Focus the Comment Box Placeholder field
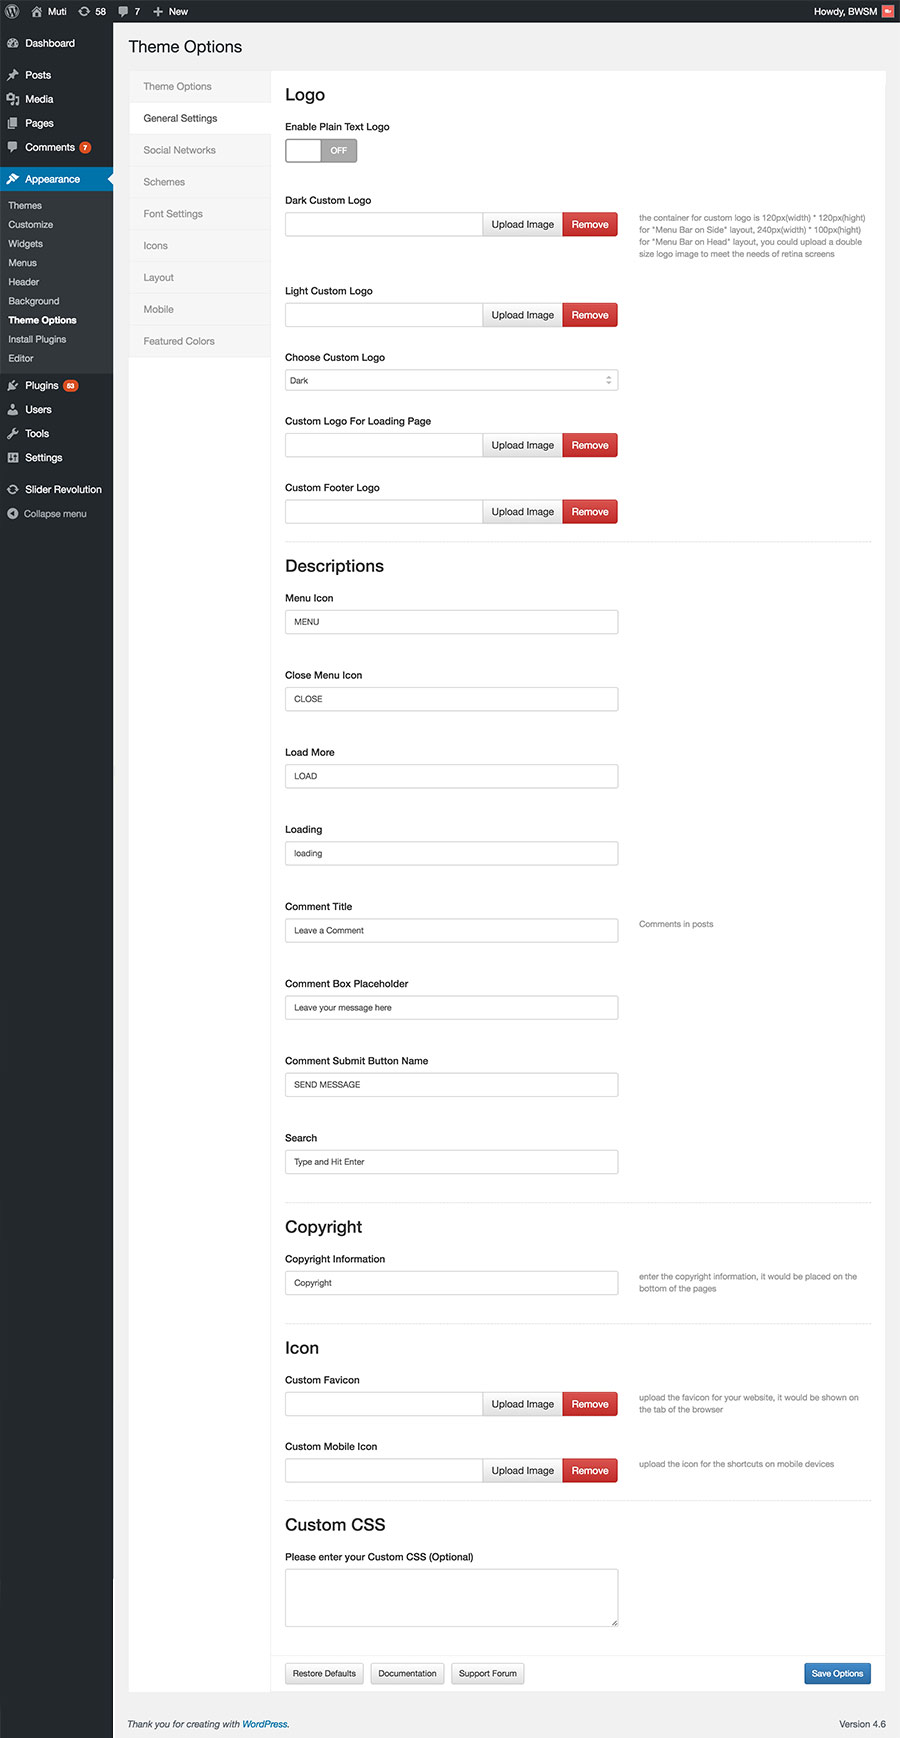The height and width of the screenshot is (1738, 900). point(451,1008)
